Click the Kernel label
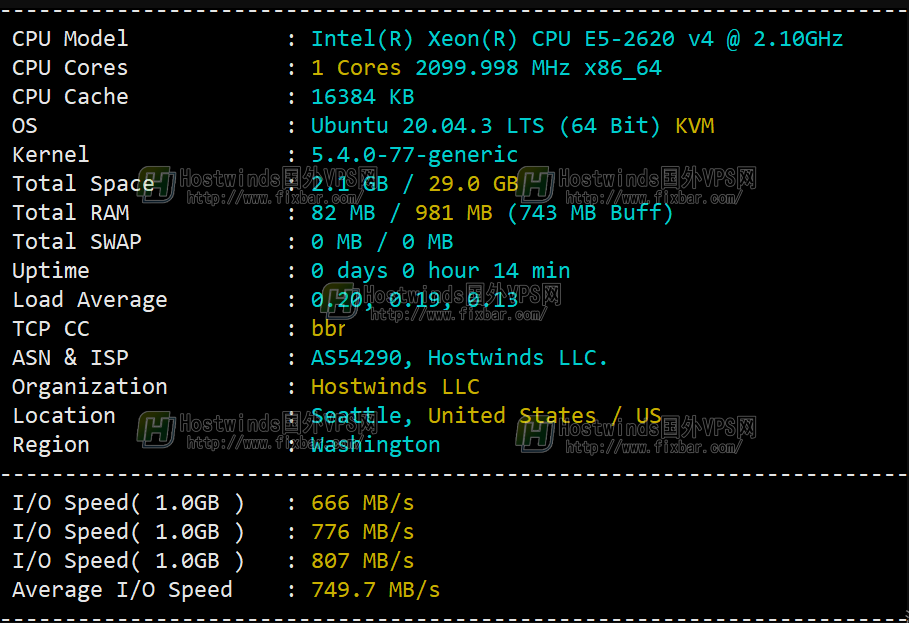This screenshot has height=623, width=909. click(50, 155)
